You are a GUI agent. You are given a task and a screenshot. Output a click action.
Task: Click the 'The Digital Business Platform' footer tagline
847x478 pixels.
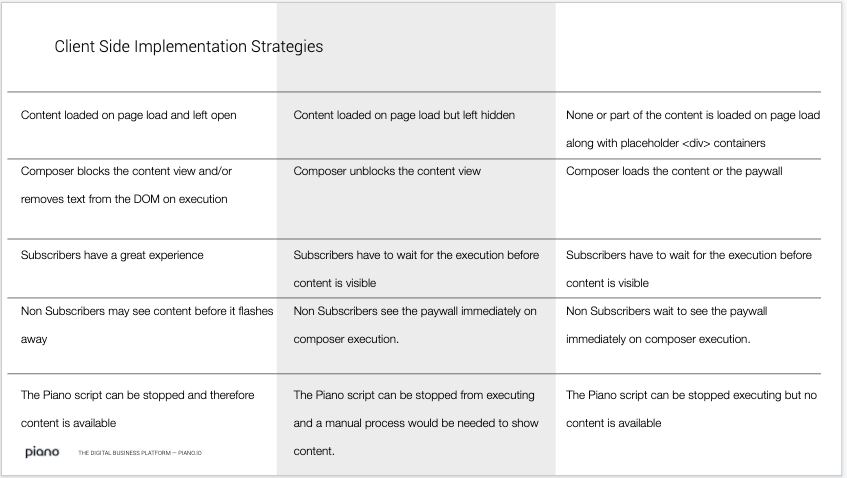pos(140,453)
